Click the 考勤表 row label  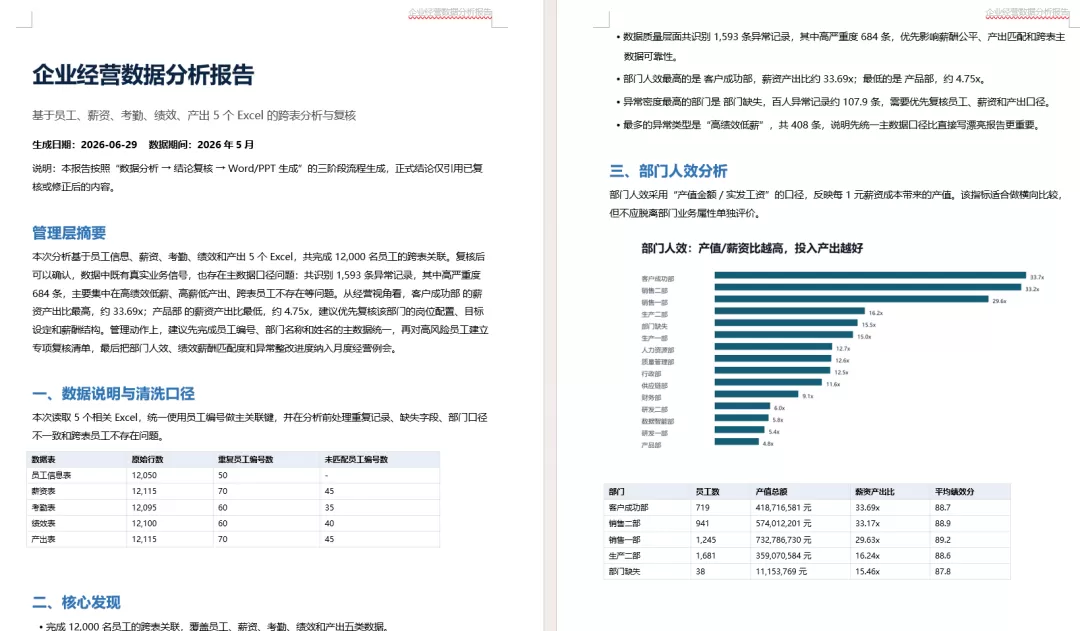coord(43,508)
